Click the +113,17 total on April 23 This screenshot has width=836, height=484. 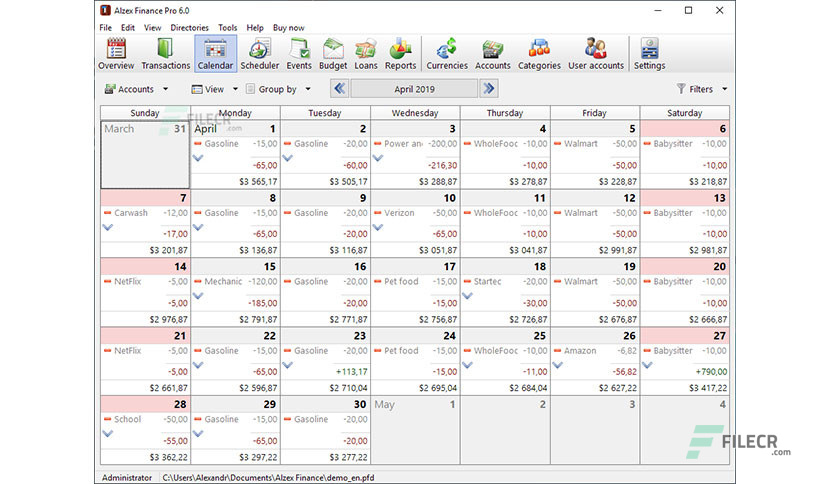(x=351, y=372)
